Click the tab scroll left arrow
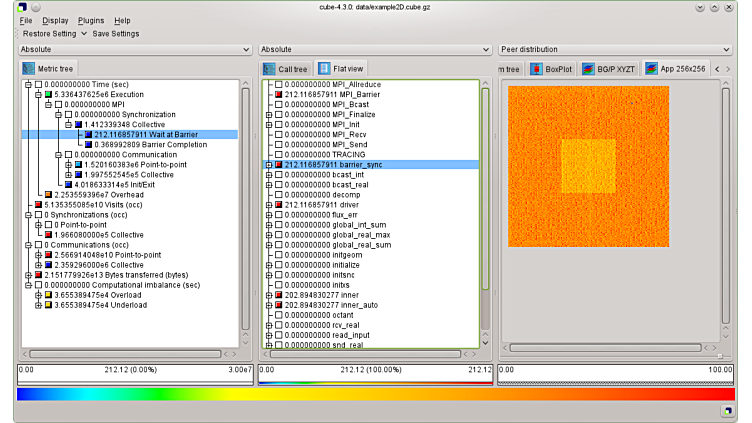The image size is (752, 423). pos(717,69)
